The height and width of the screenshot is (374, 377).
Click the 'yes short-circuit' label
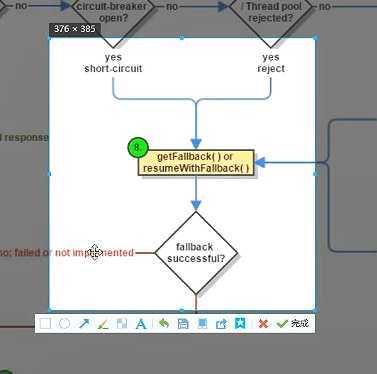pyautogui.click(x=113, y=63)
